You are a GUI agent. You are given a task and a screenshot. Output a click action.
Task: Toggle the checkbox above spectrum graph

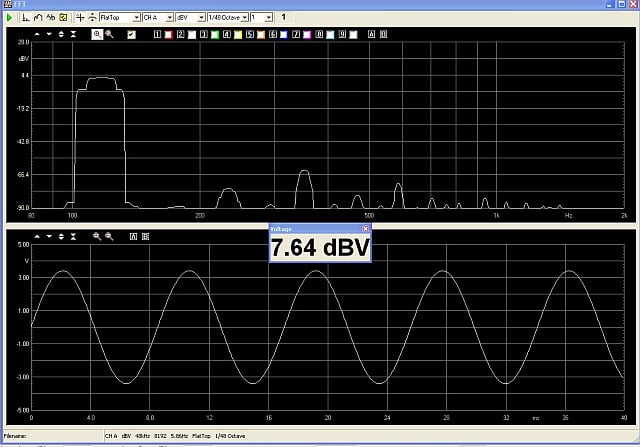click(x=131, y=34)
